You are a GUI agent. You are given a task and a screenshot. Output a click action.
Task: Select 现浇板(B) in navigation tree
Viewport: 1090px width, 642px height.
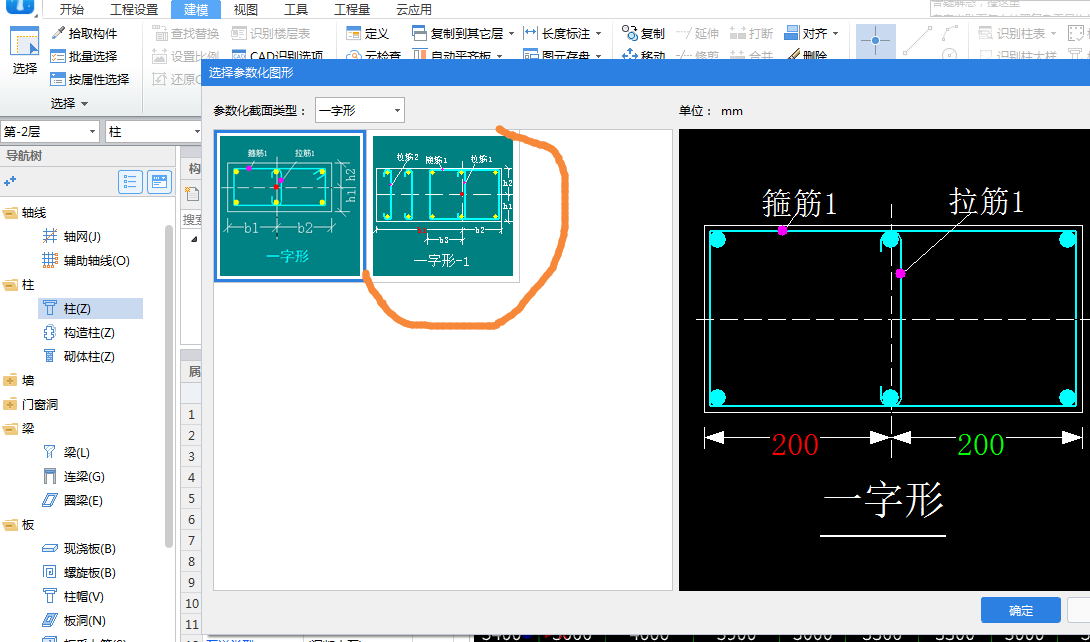pos(79,548)
